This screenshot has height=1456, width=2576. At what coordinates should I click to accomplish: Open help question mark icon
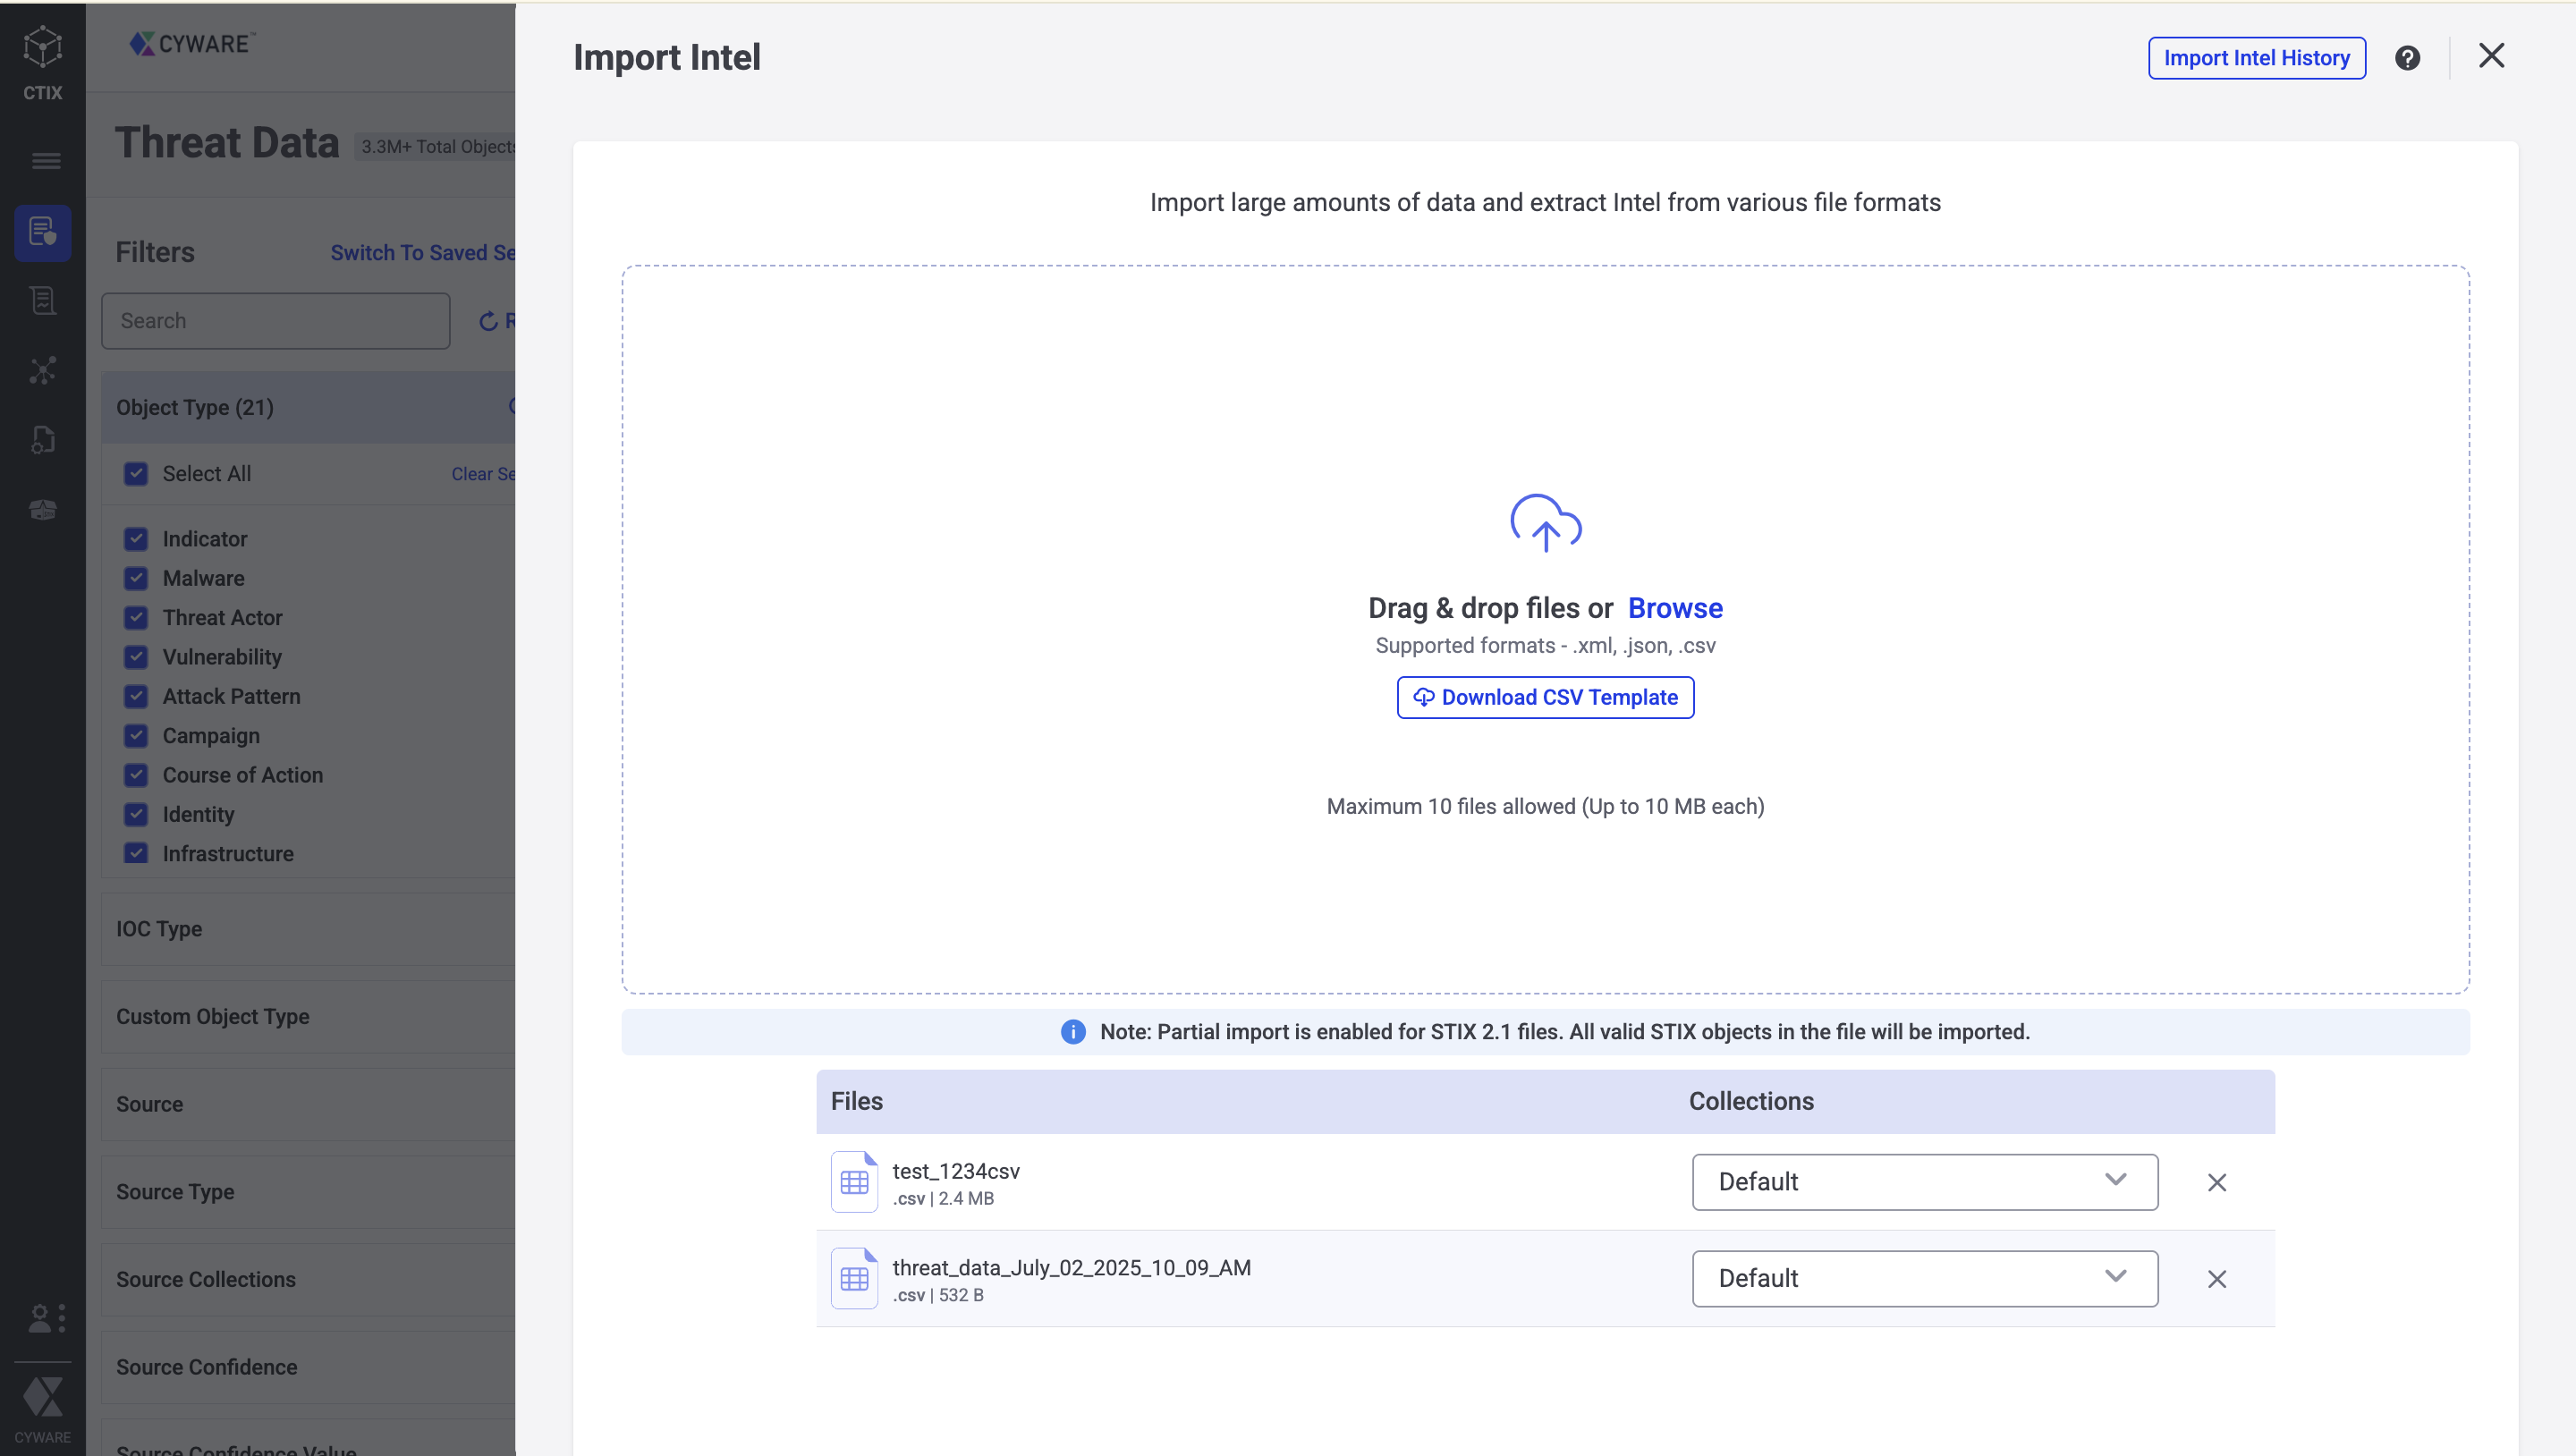pos(2407,58)
